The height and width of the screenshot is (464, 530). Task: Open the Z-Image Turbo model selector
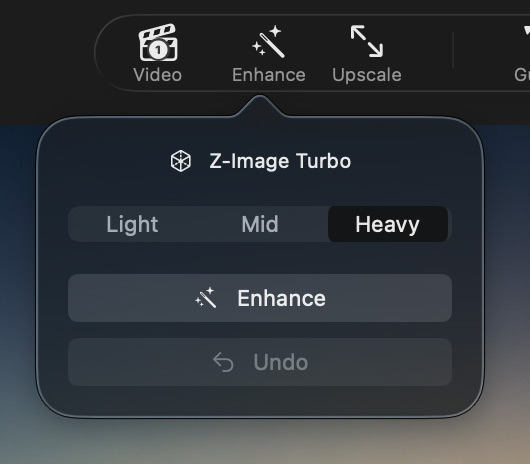coord(260,161)
